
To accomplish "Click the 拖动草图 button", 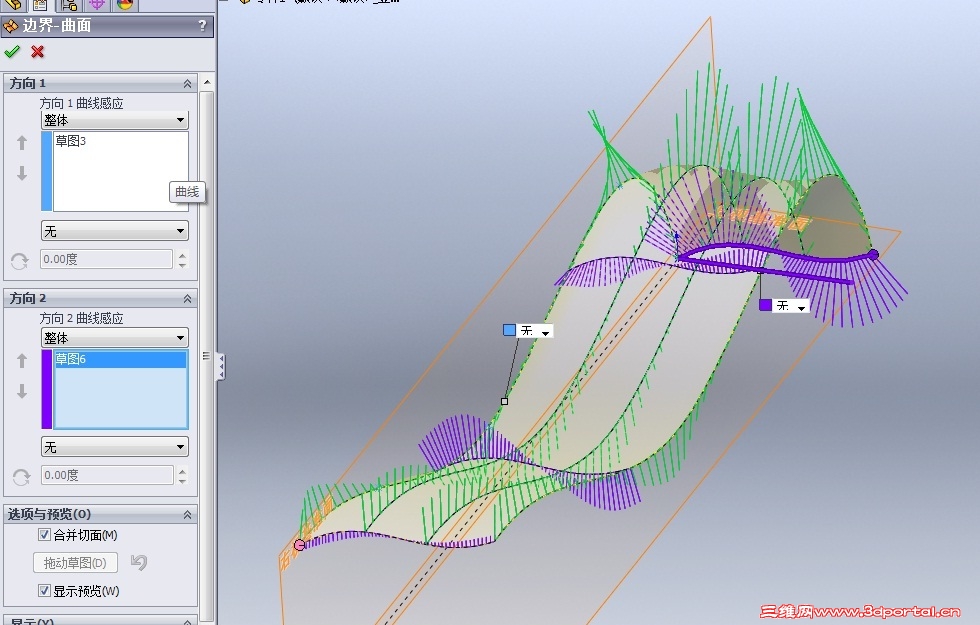I will click(75, 562).
